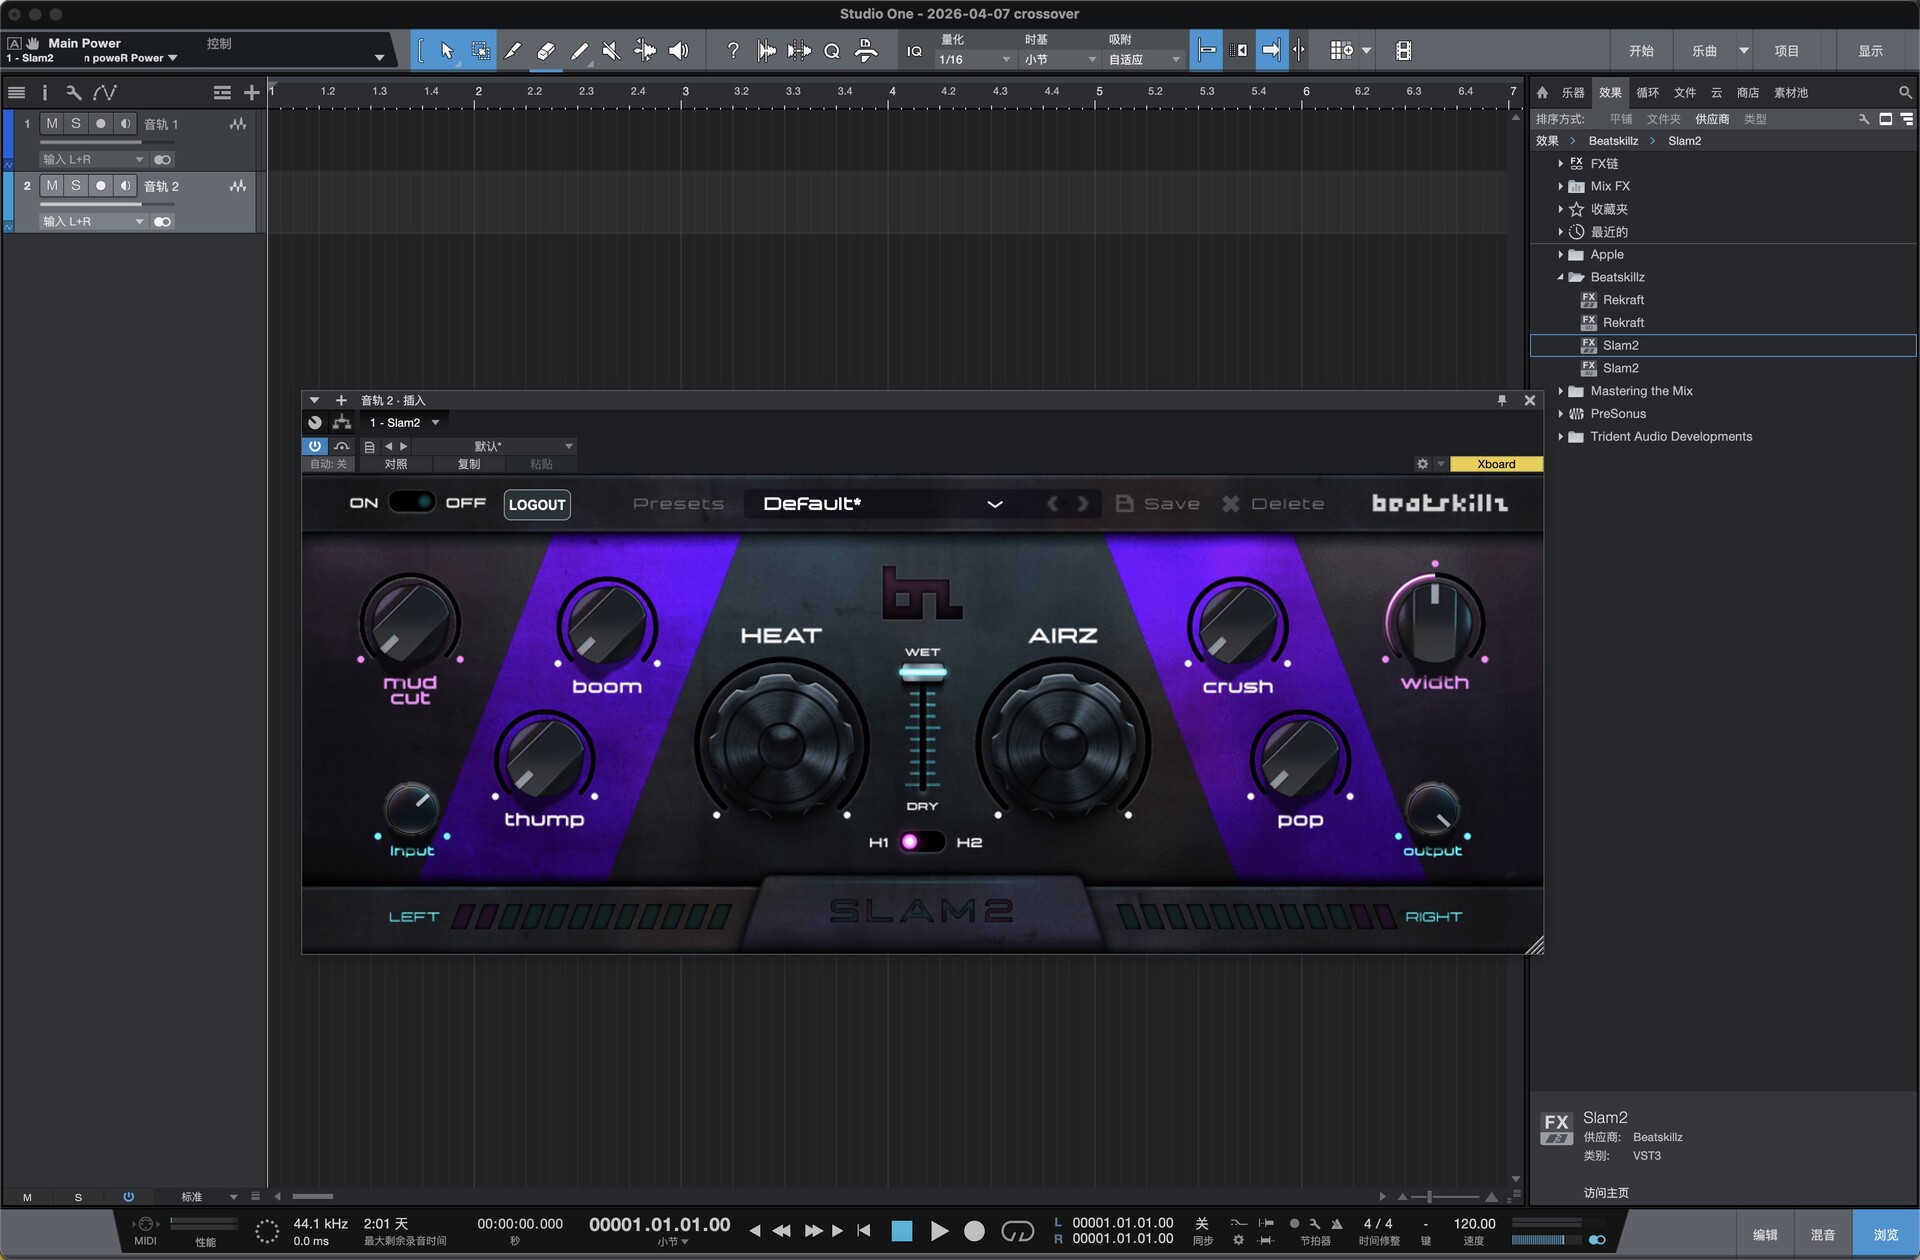Image resolution: width=1920 pixels, height=1260 pixels.
Task: Open the 1/16 quantize dropdown
Action: click(x=975, y=60)
